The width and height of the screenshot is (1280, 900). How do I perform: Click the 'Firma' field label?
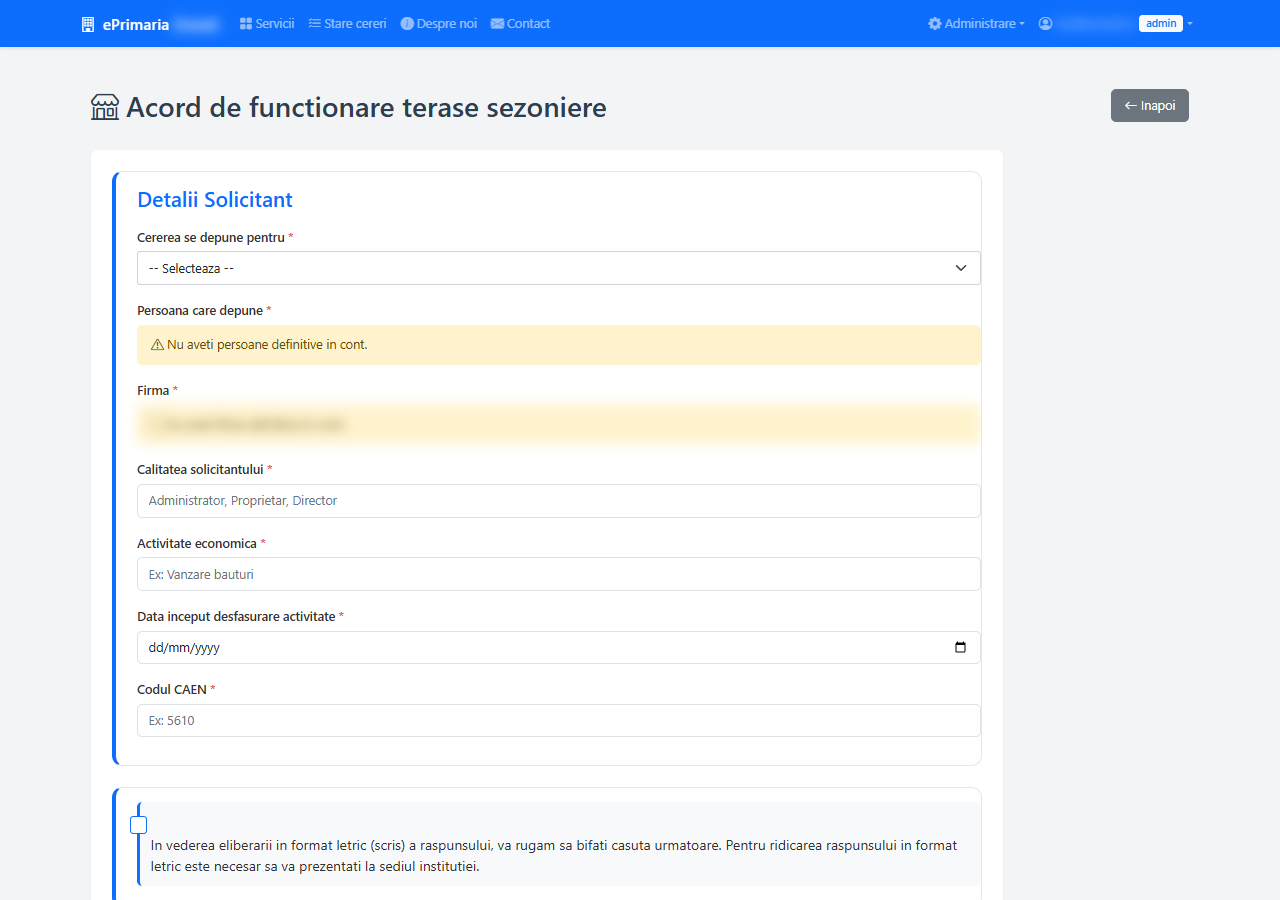(x=153, y=391)
